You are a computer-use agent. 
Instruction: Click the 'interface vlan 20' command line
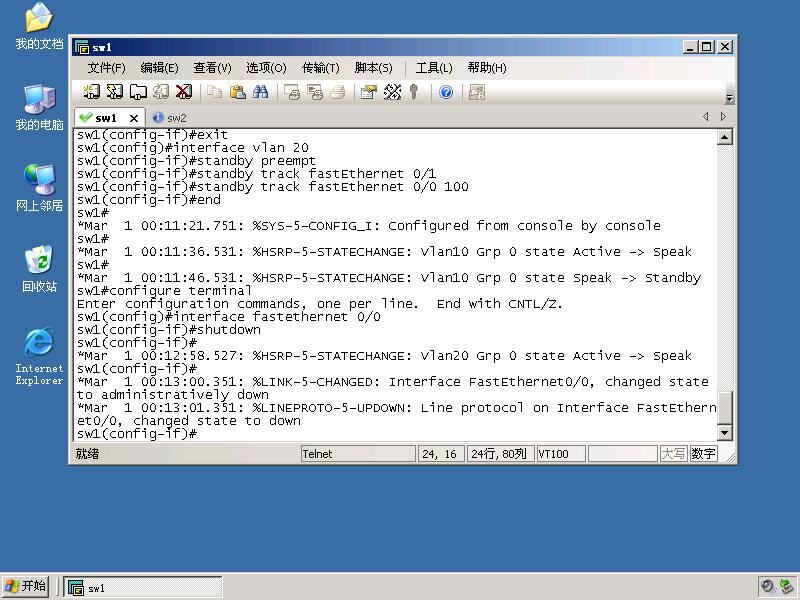point(193,148)
